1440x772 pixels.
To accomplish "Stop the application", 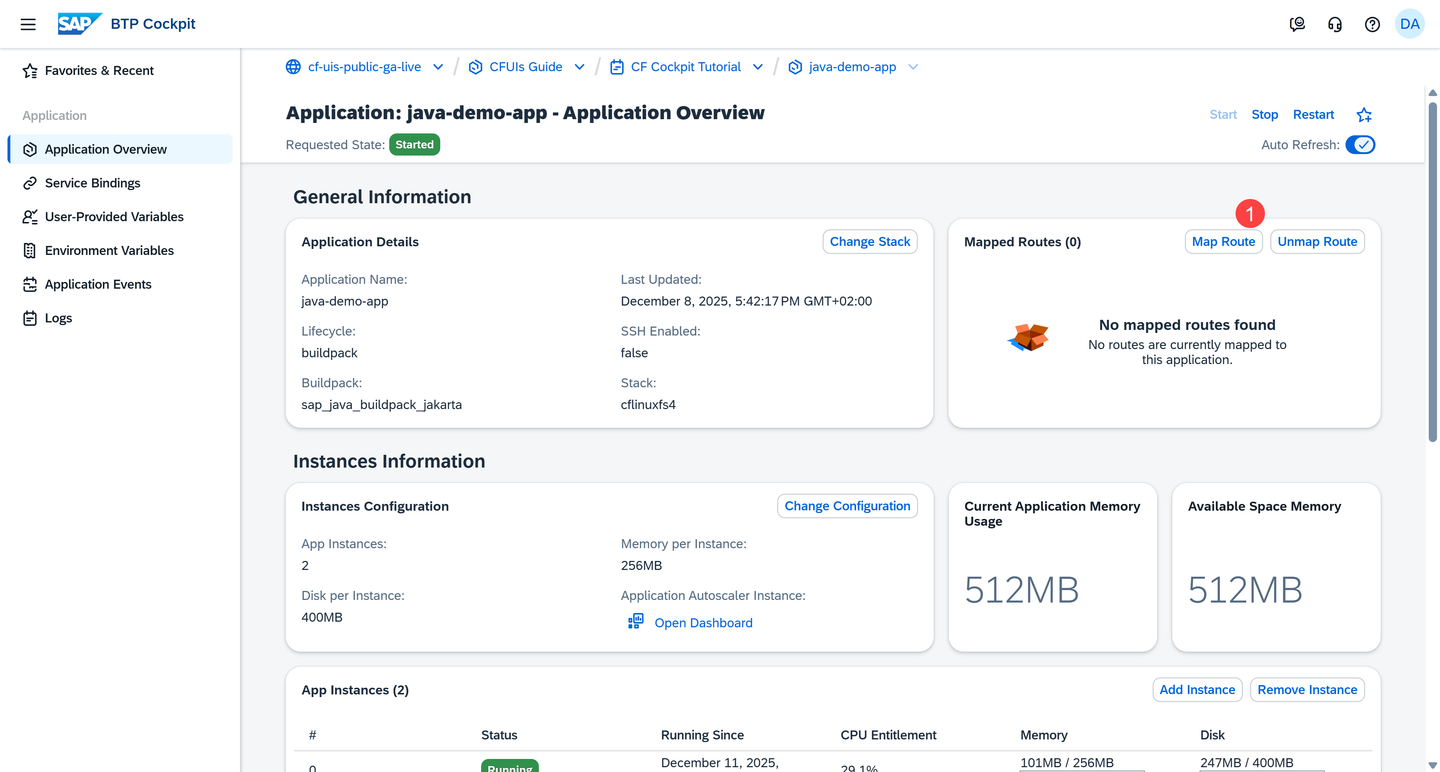I will (x=1265, y=115).
